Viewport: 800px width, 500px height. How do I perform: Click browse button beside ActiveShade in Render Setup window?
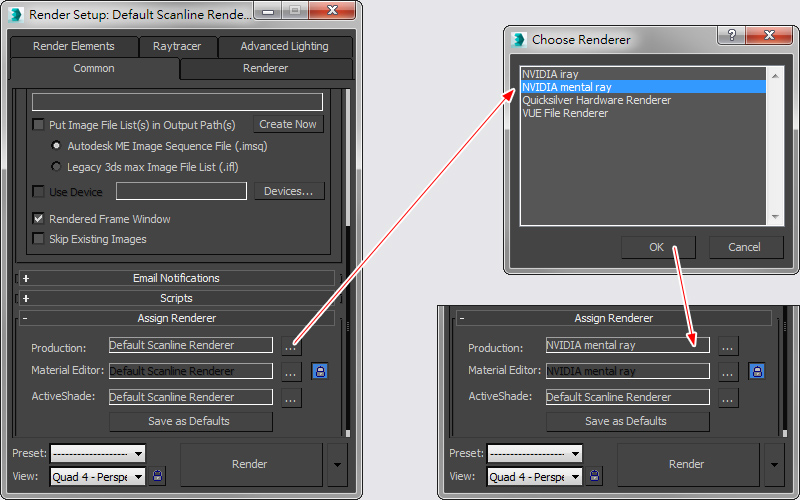pyautogui.click(x=291, y=398)
